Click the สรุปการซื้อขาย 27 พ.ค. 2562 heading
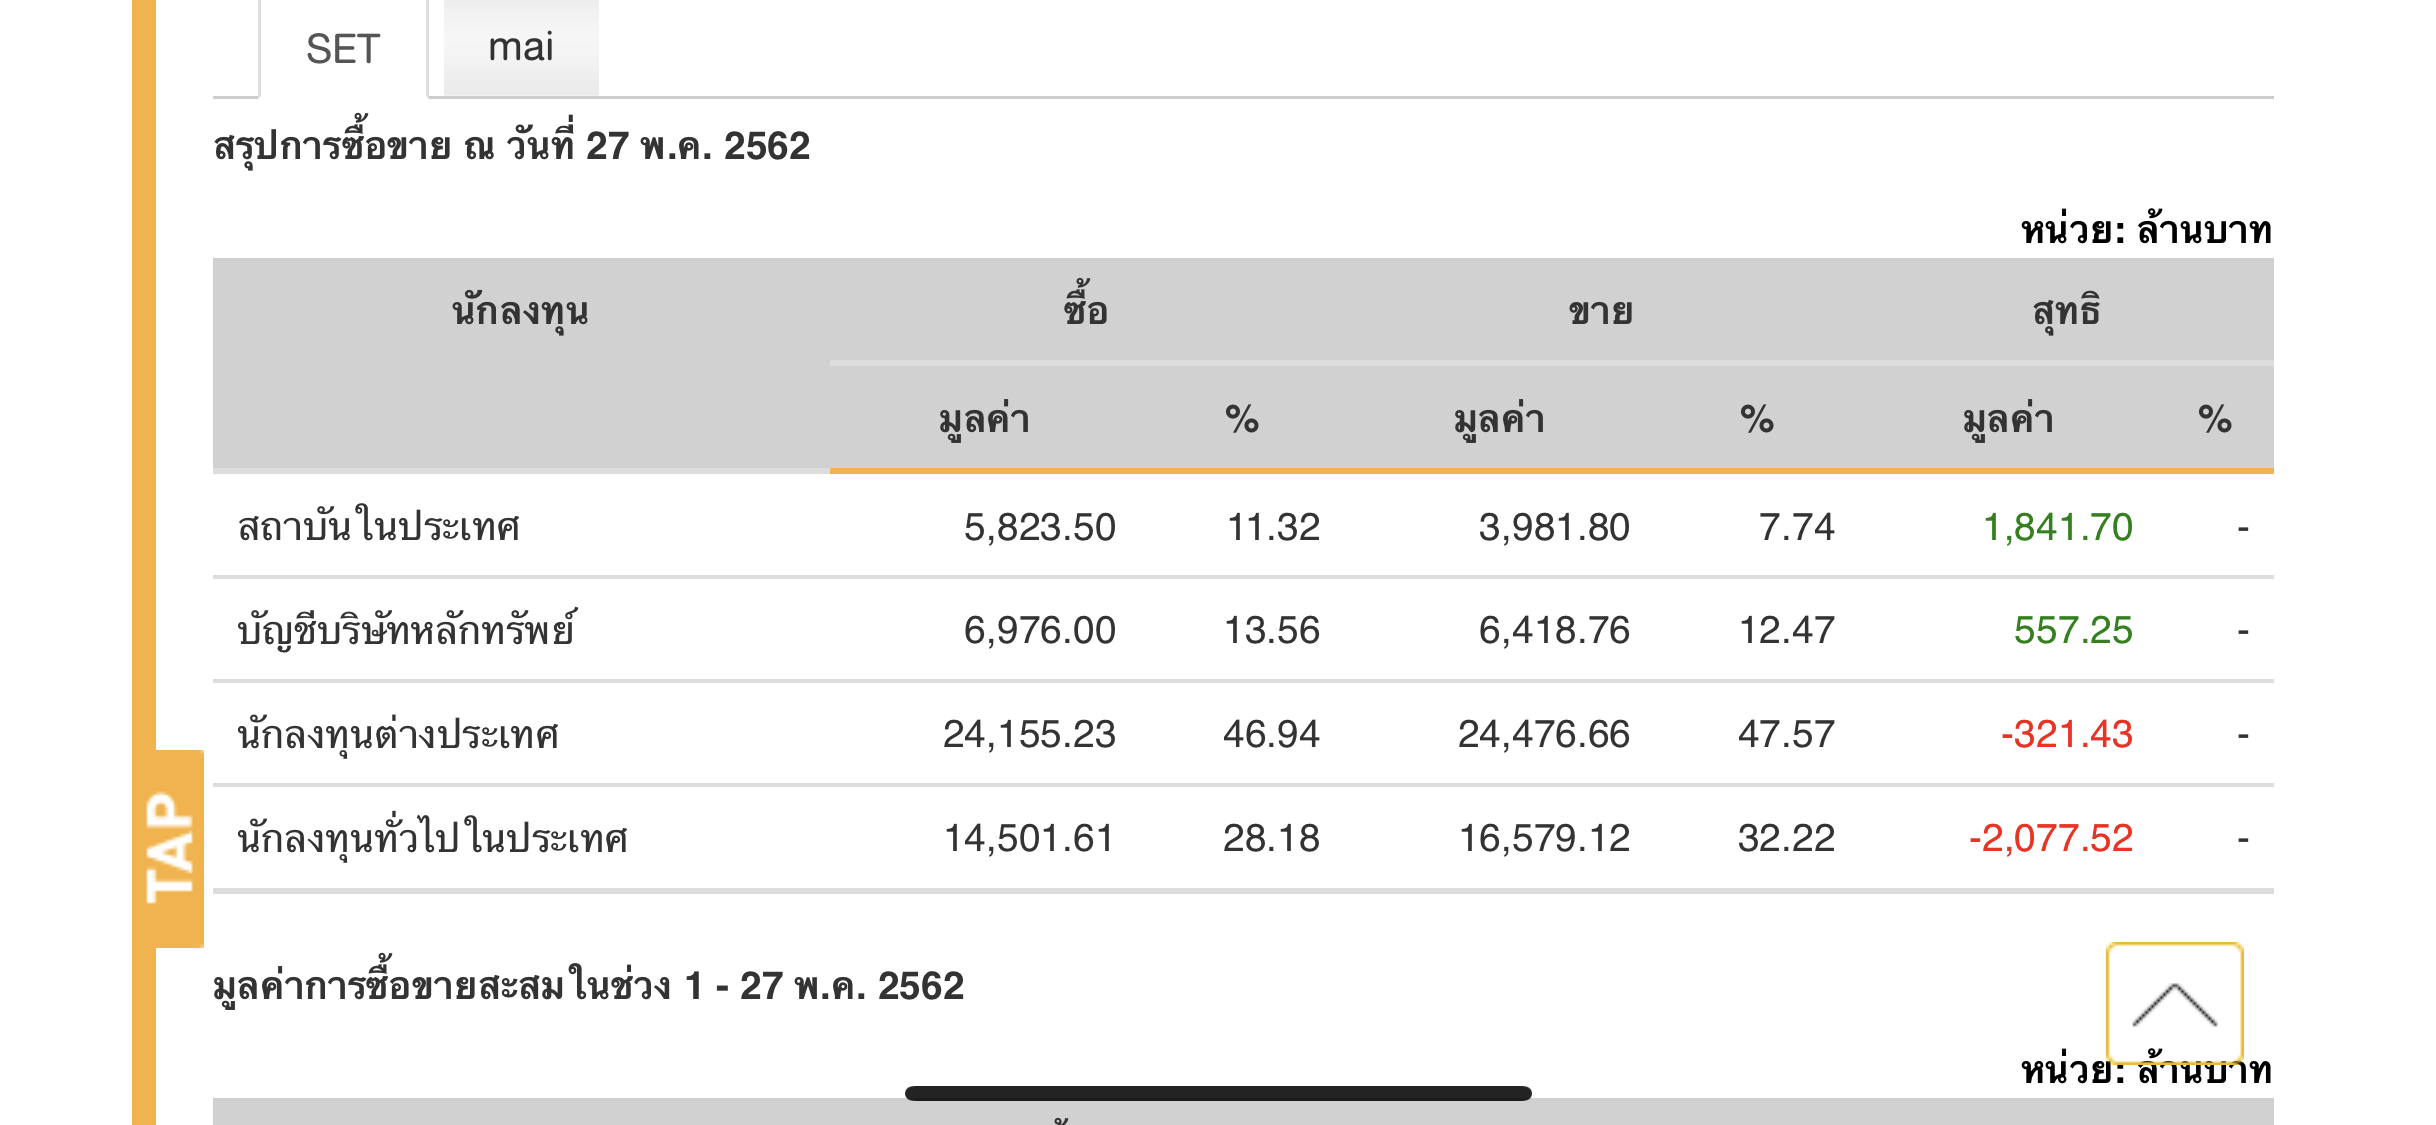 tap(511, 147)
